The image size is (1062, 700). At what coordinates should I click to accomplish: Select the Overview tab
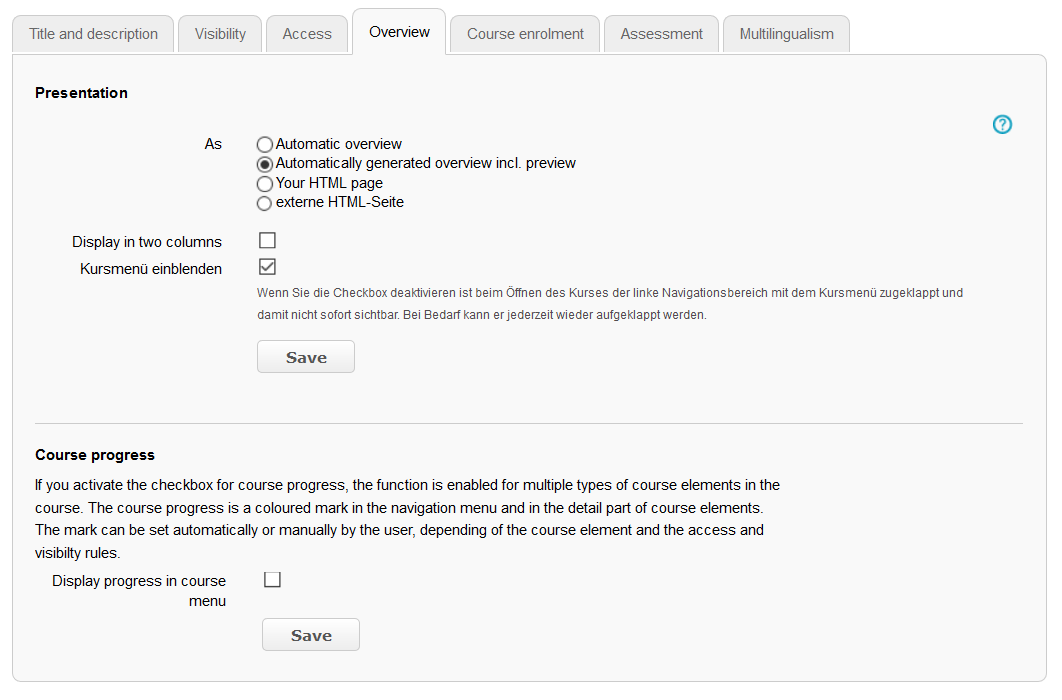coord(398,31)
